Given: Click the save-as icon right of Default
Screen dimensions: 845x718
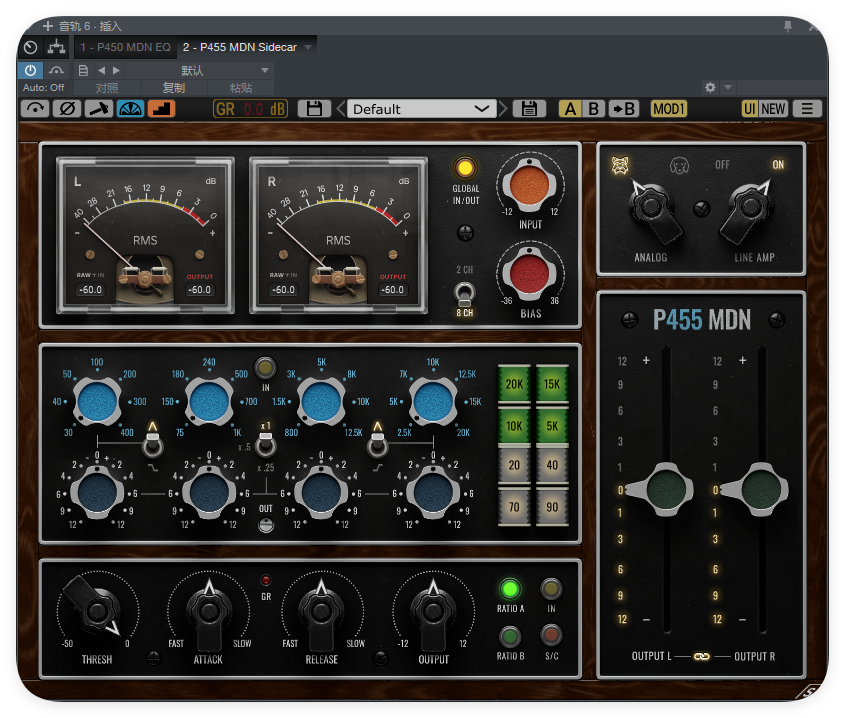Looking at the screenshot, I should 529,109.
